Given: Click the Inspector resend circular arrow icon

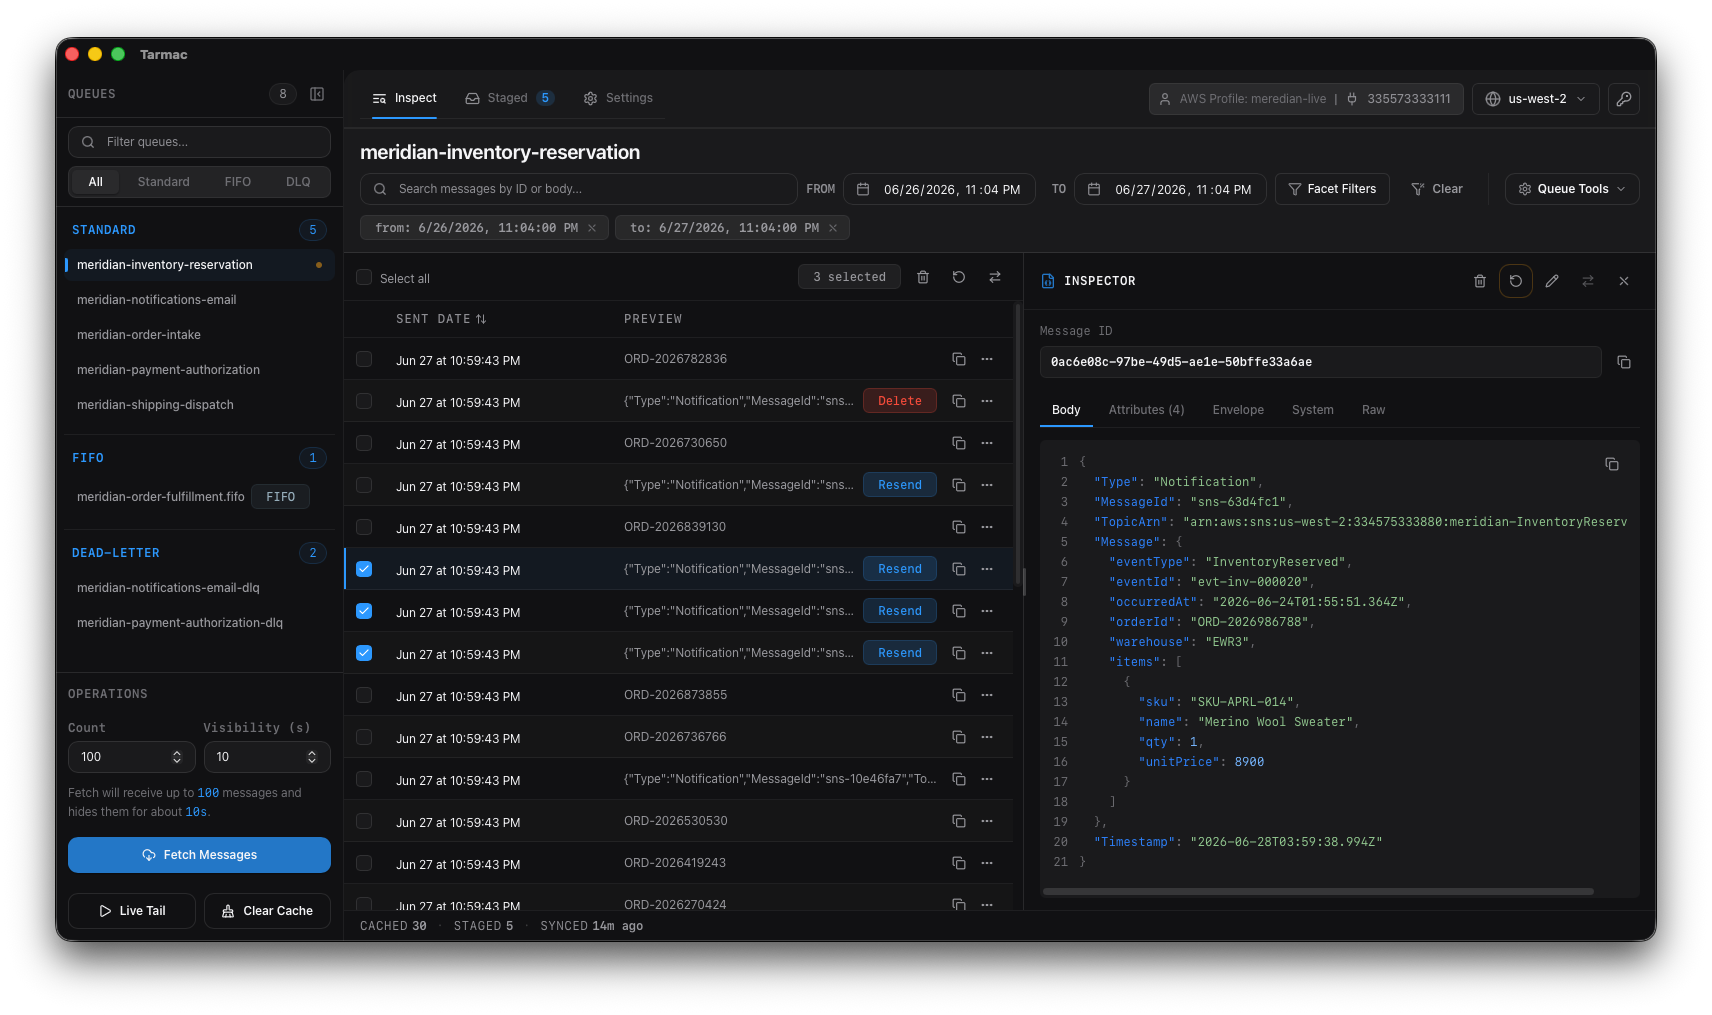Looking at the screenshot, I should 1516,281.
